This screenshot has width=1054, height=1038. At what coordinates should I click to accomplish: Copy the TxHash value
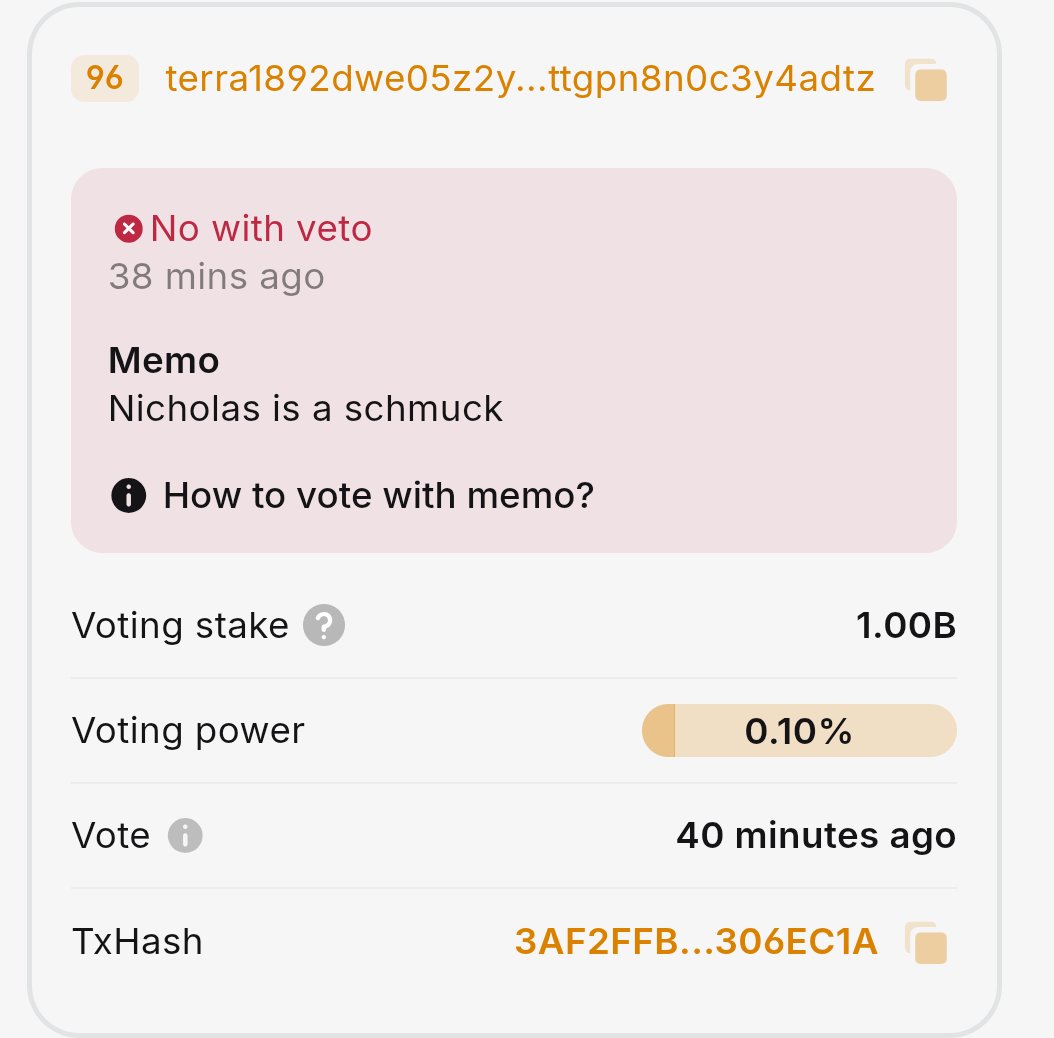[x=926, y=942]
